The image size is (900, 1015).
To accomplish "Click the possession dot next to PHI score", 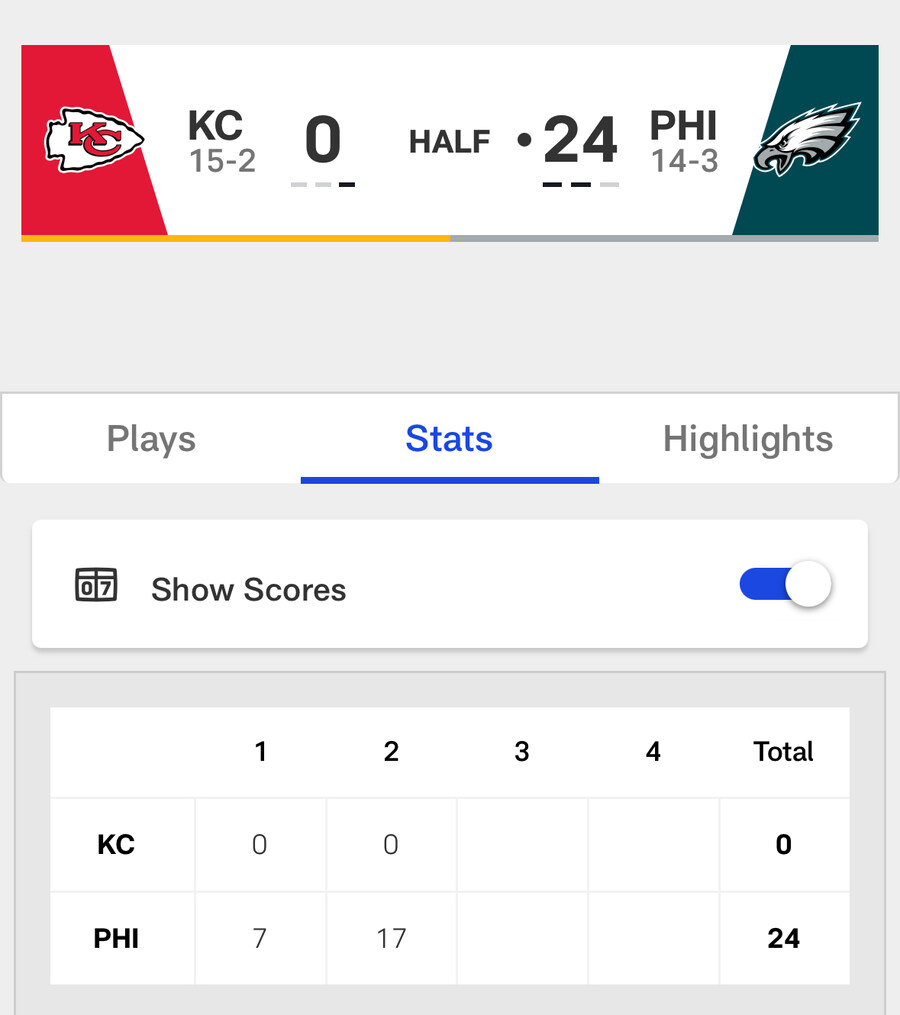I will point(524,141).
